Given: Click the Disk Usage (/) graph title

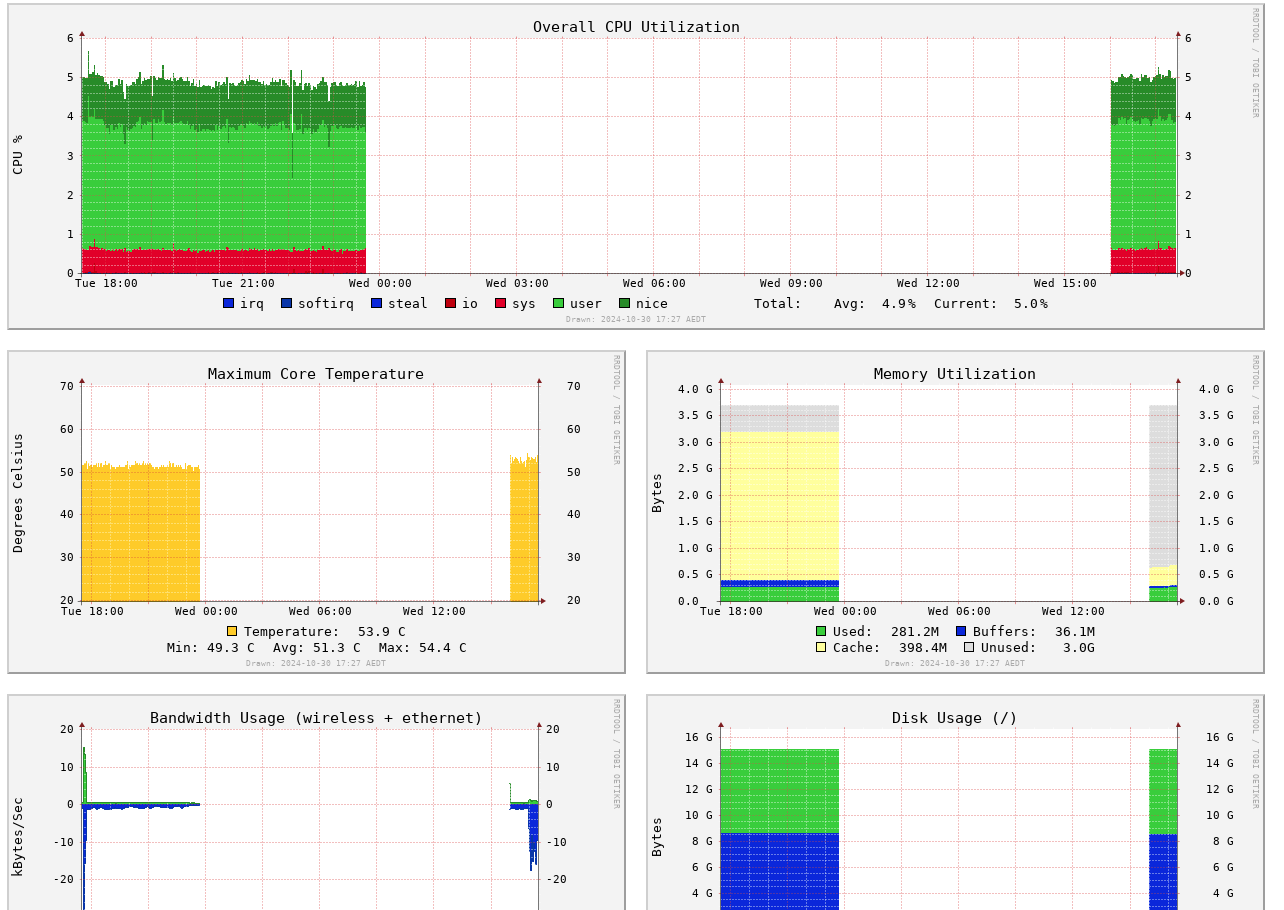Looking at the screenshot, I should coord(955,718).
